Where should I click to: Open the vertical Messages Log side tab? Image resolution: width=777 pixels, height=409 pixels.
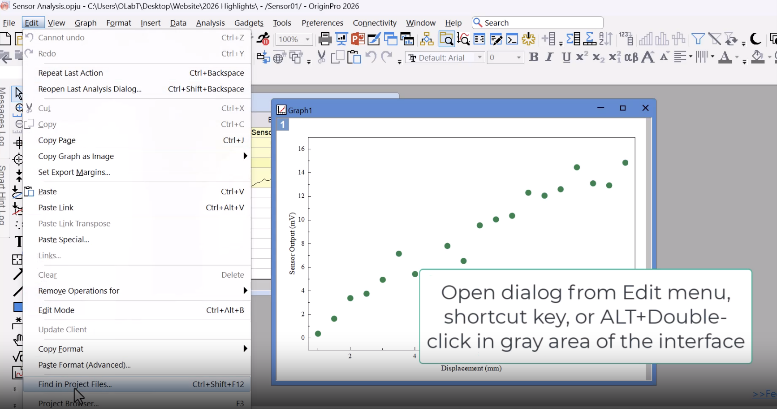click(4, 110)
